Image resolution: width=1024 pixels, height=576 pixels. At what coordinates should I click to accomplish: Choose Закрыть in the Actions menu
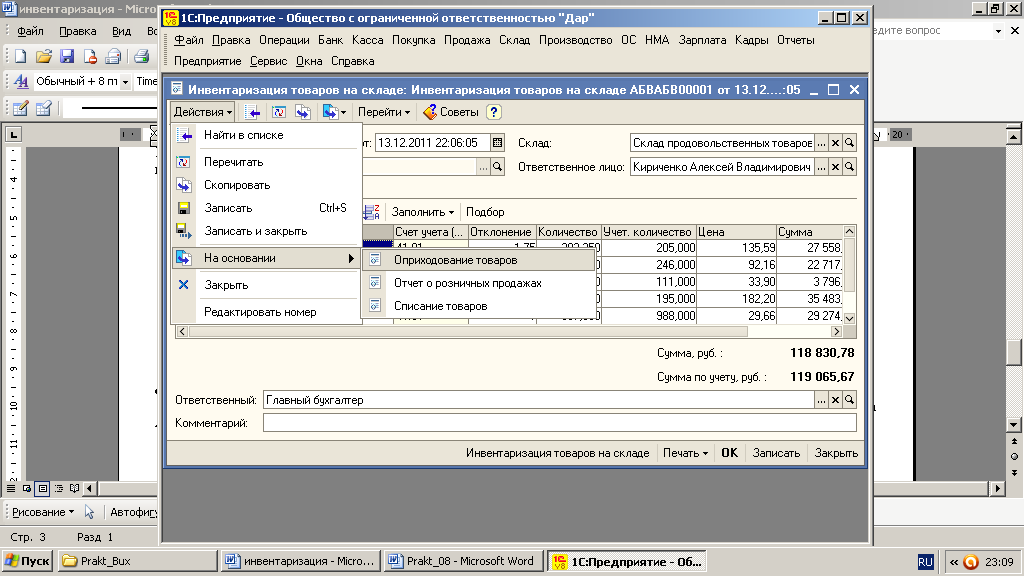click(266, 285)
